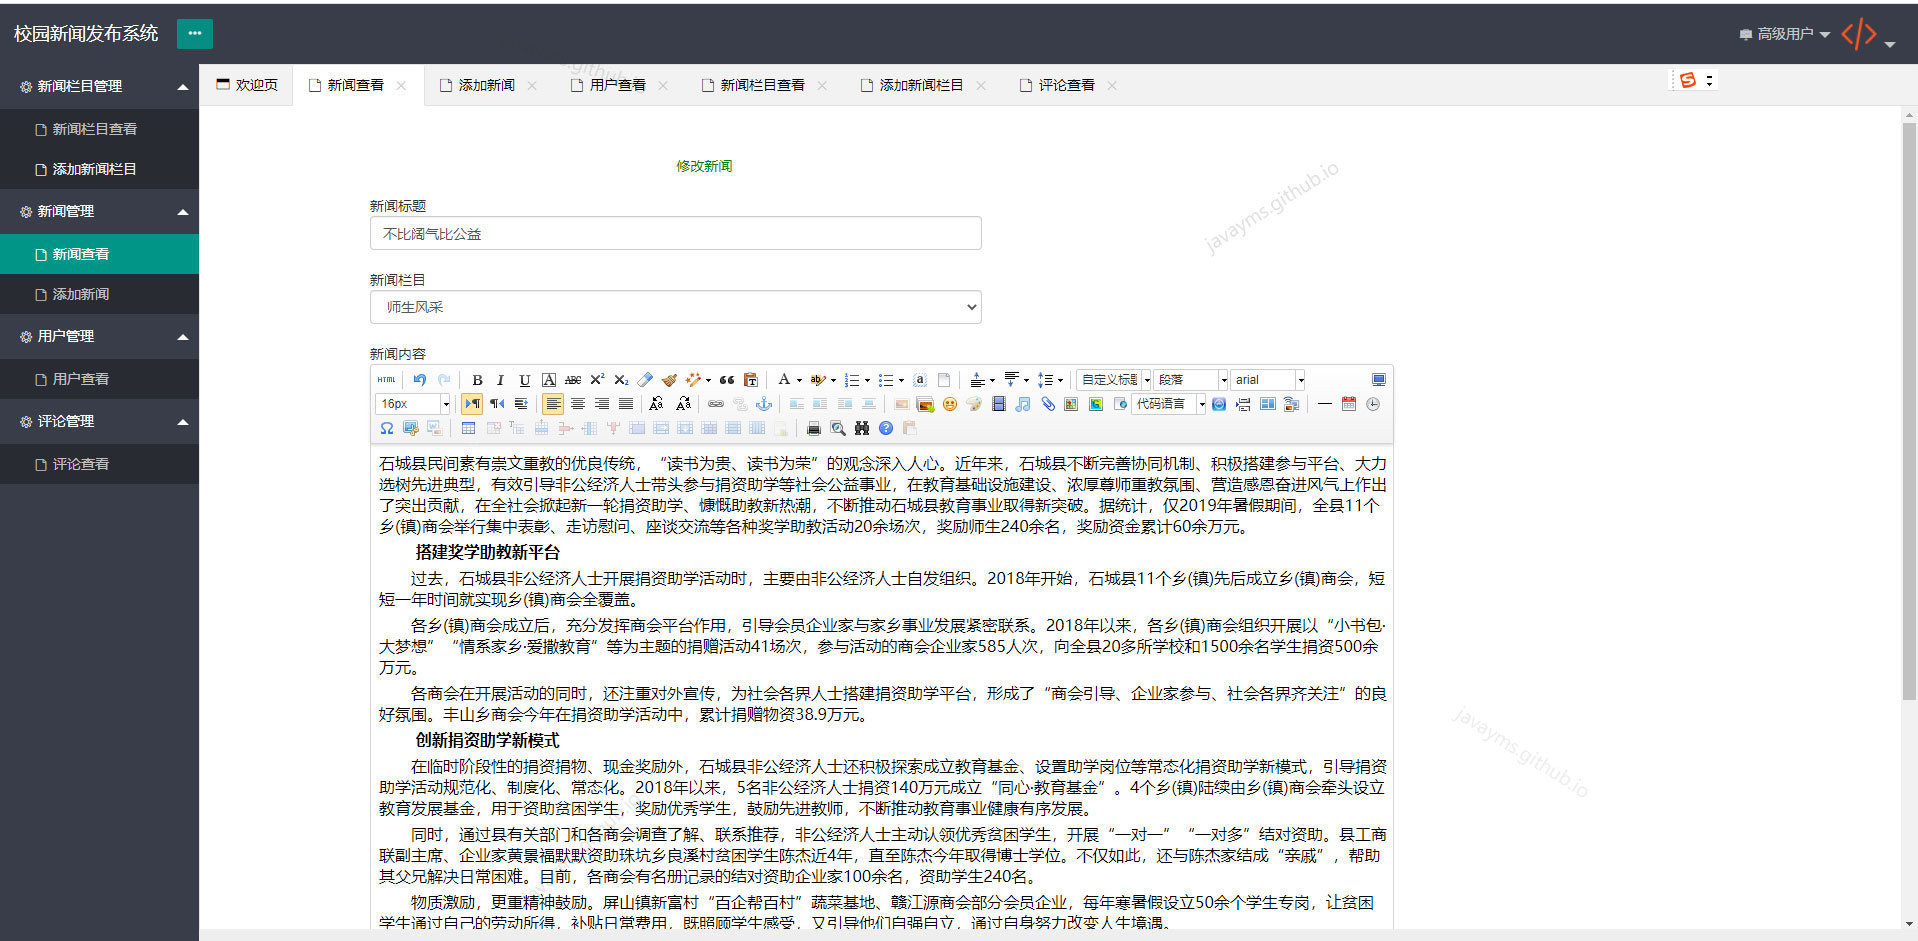Insert a blockquote
Screen dimensions: 1918x941
tap(727, 380)
